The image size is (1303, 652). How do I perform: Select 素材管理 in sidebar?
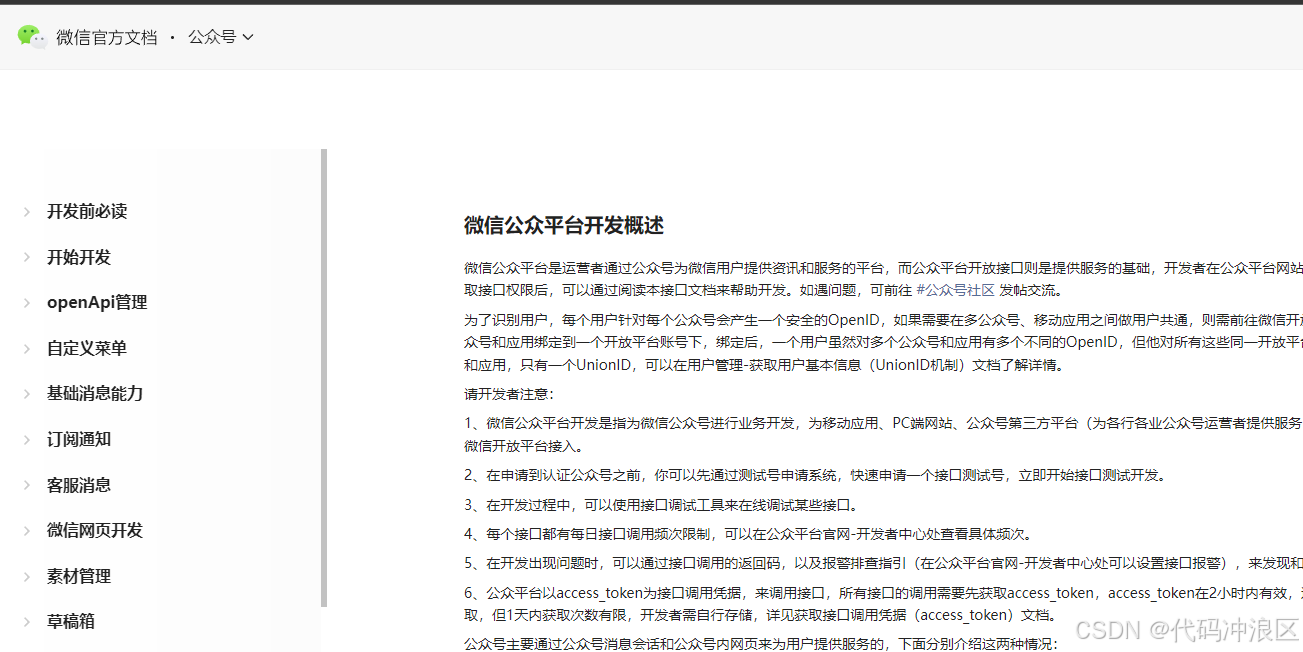pos(79,576)
